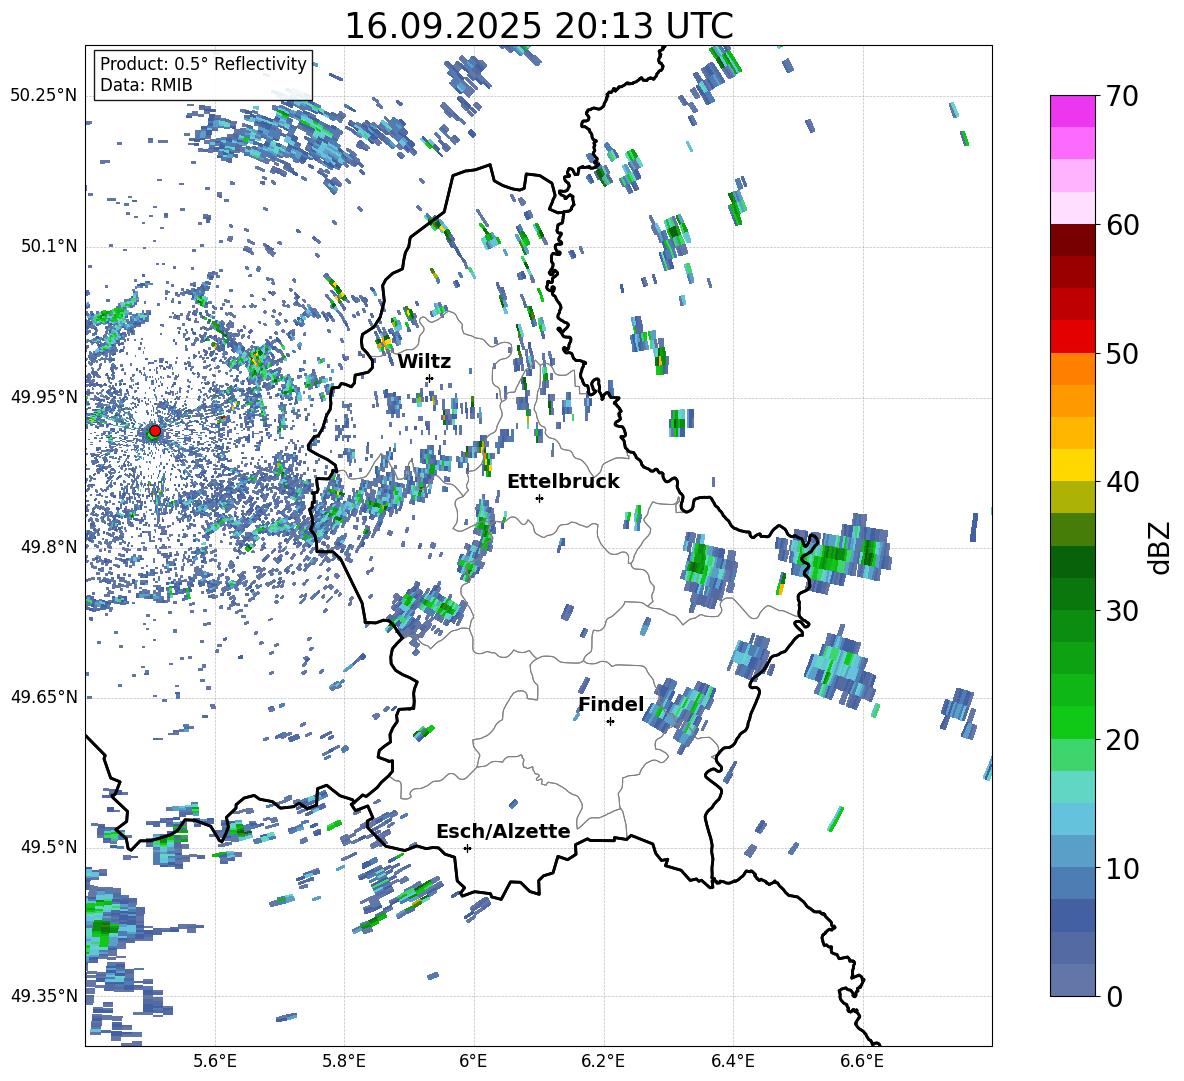Click the Esch/Alzette city label

click(x=503, y=831)
